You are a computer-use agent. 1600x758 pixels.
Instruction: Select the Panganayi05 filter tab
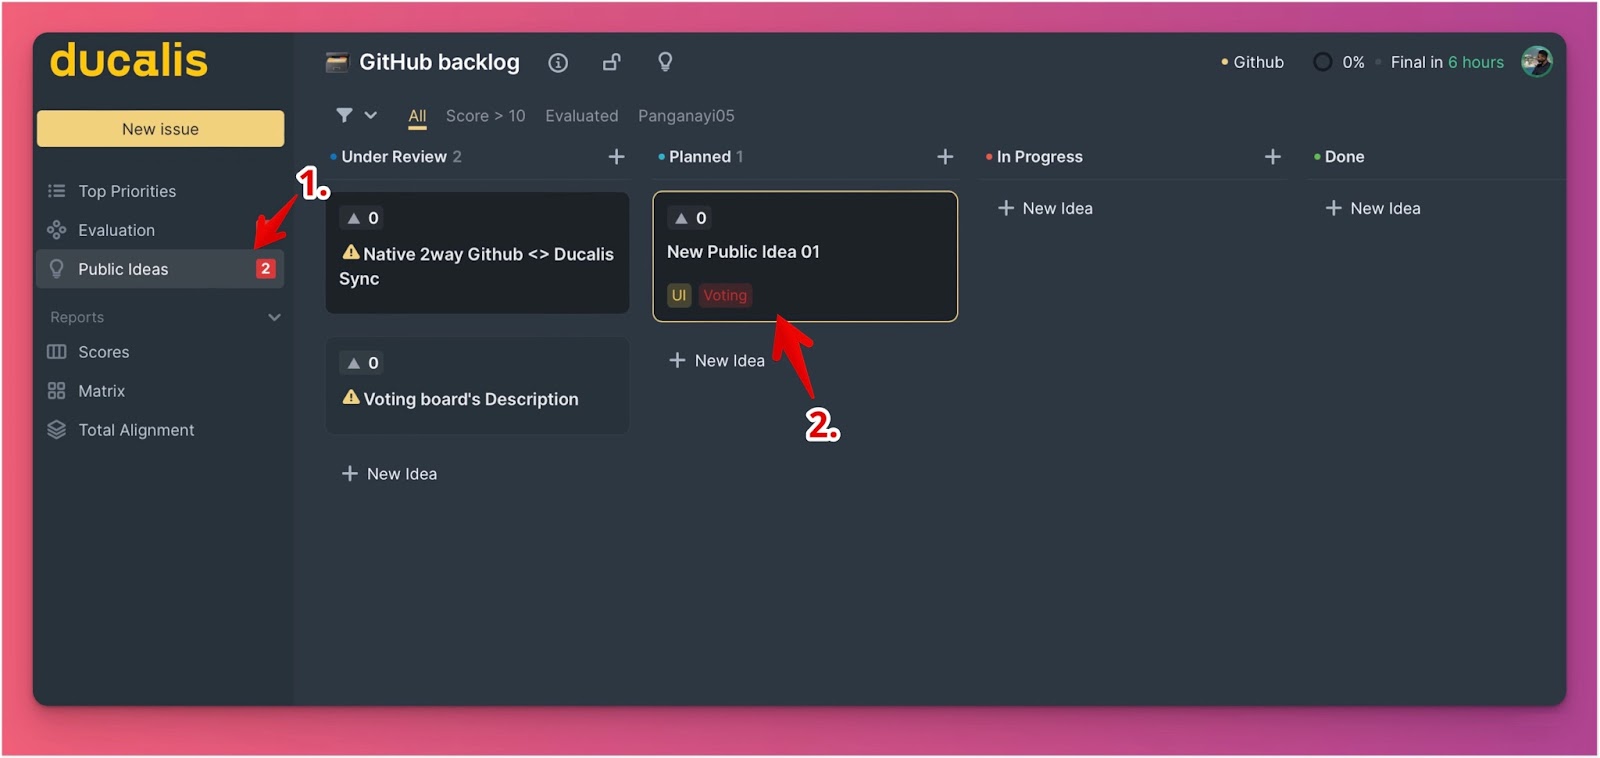click(686, 116)
